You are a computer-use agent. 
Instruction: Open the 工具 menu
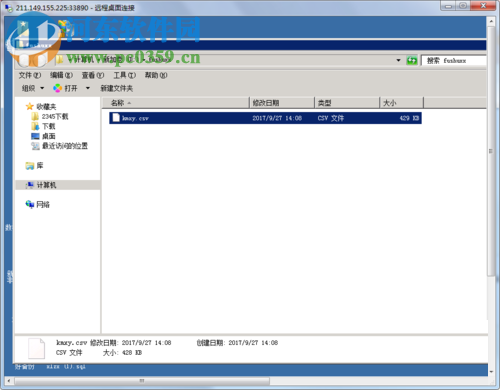click(x=125, y=75)
